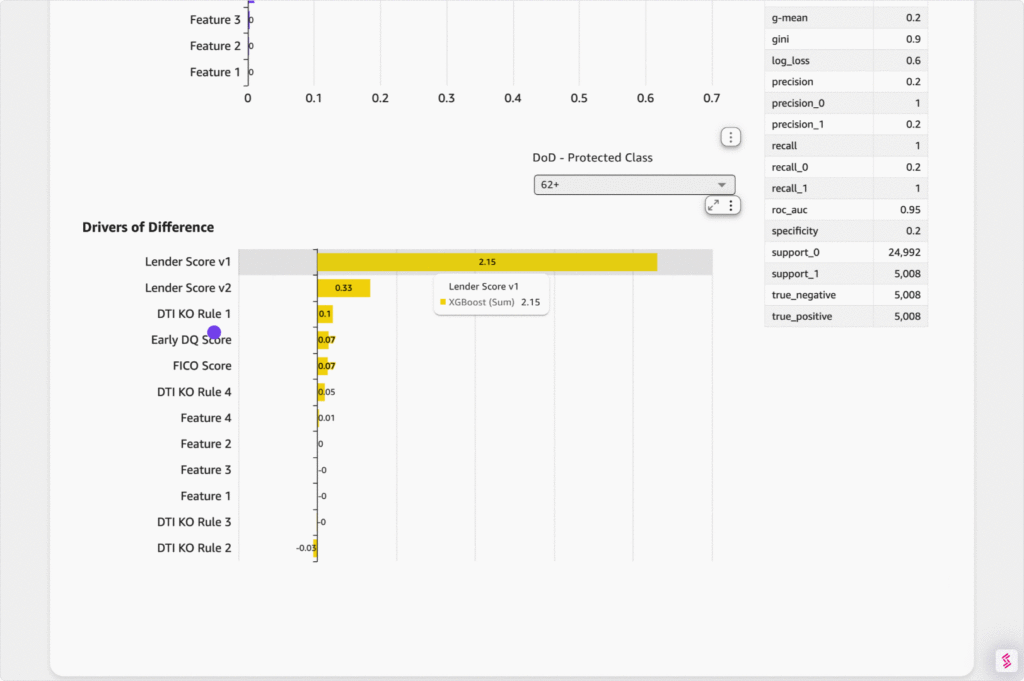
Task: Click the DTI KO Rule 1 bar
Action: [325, 314]
